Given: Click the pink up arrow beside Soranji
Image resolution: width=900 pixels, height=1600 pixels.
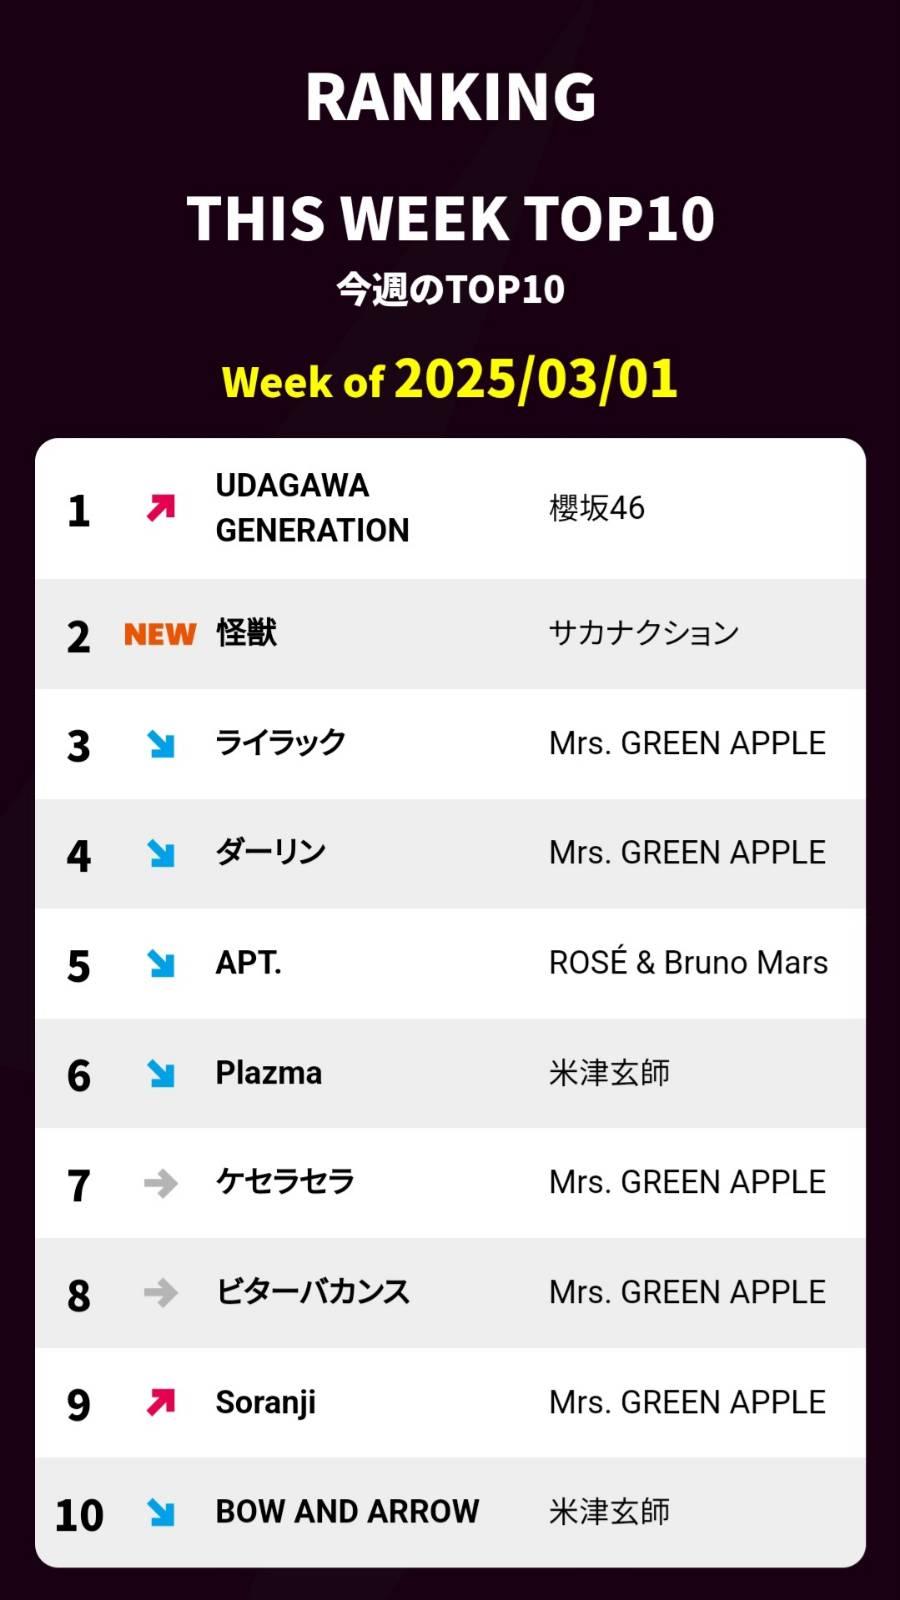Looking at the screenshot, I should (x=161, y=1402).
